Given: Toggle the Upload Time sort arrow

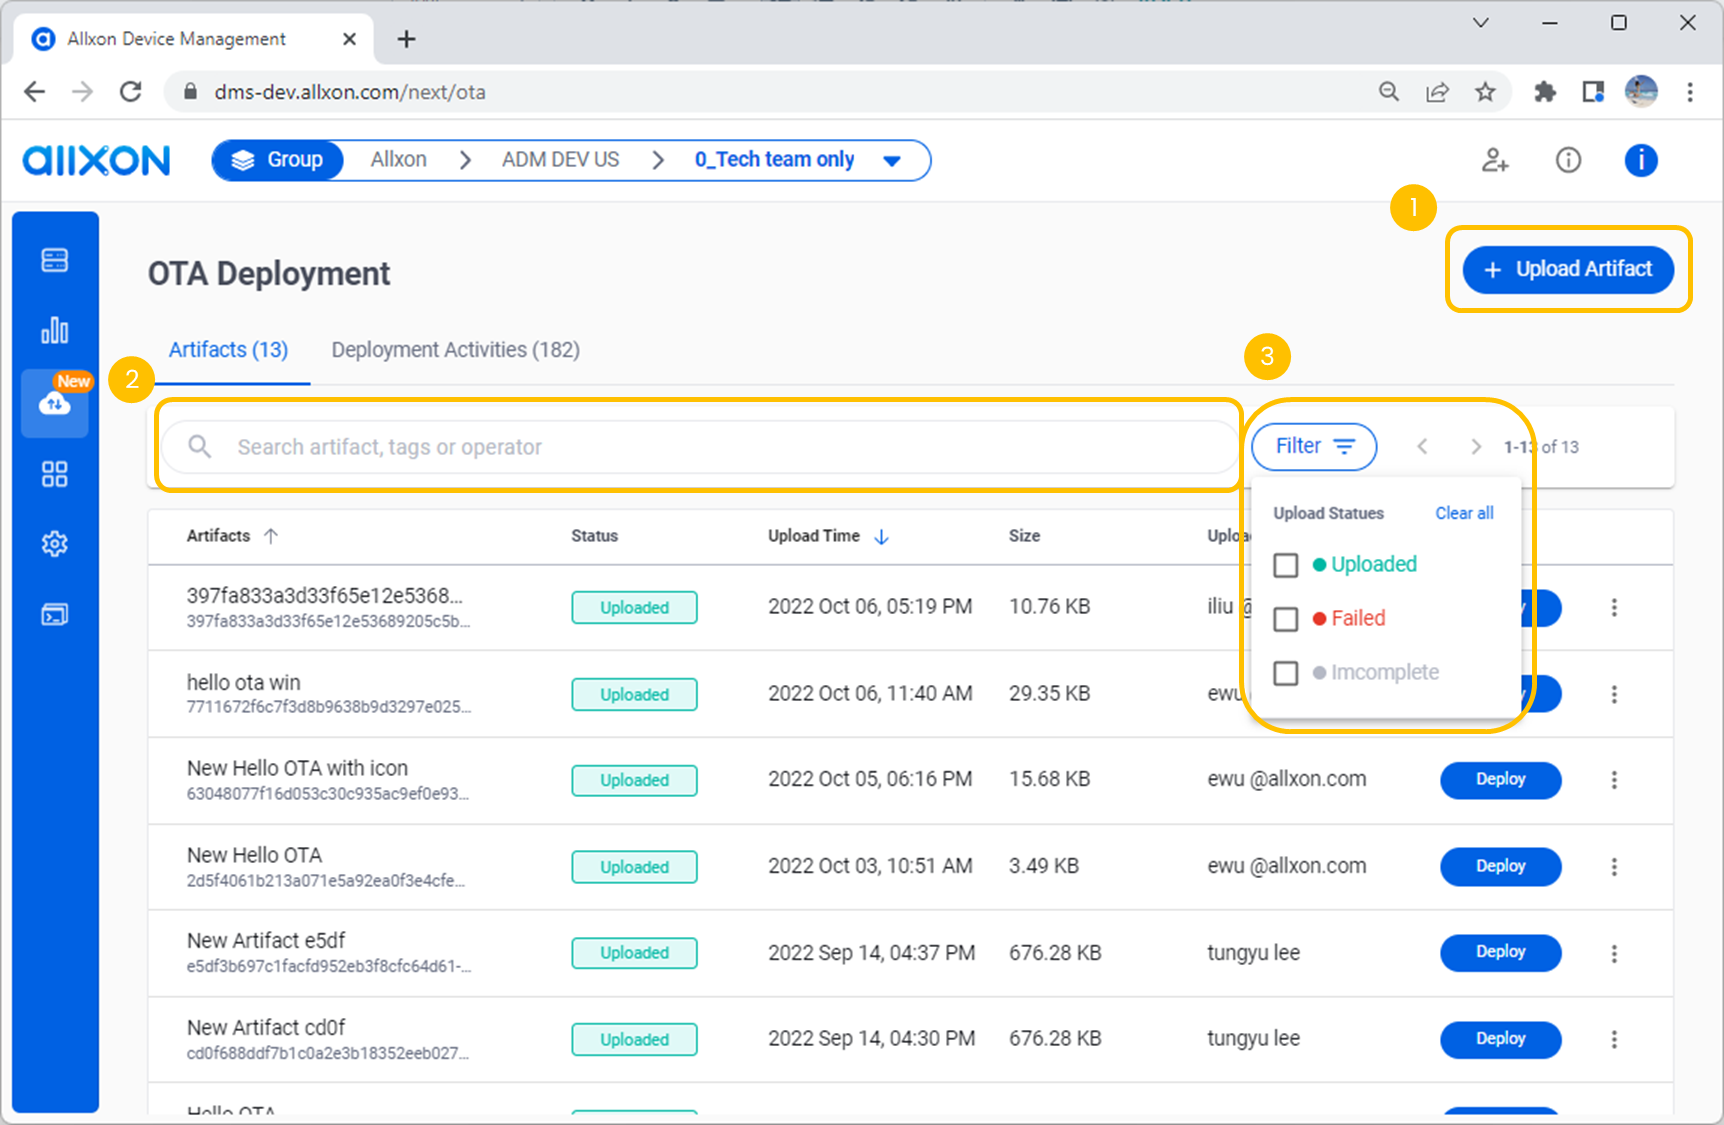Looking at the screenshot, I should click(x=881, y=536).
